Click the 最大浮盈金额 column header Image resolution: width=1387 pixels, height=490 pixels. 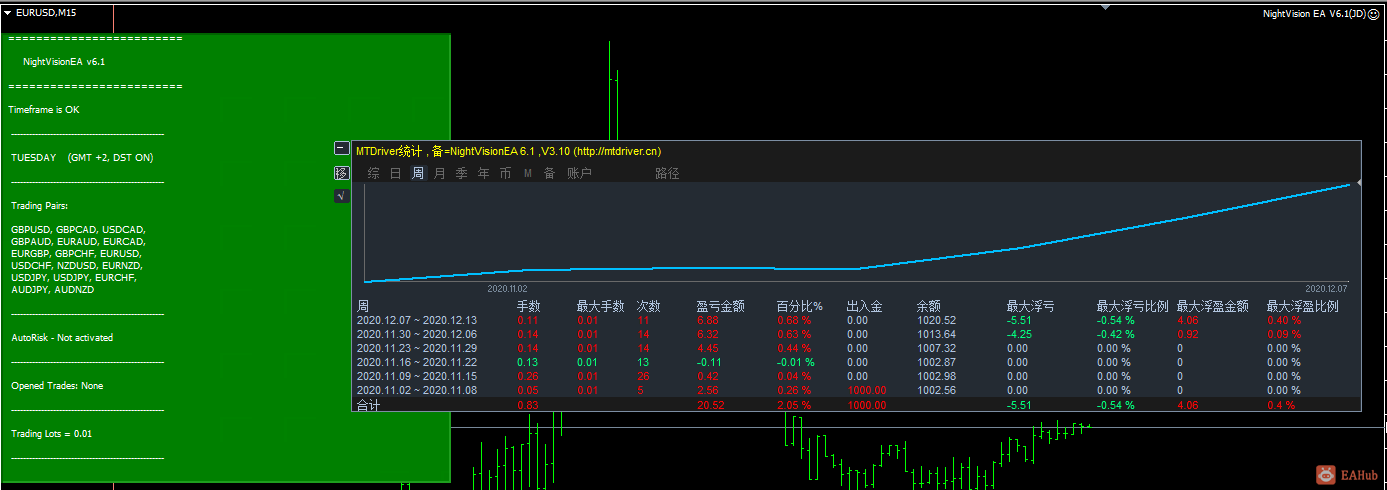(1213, 306)
